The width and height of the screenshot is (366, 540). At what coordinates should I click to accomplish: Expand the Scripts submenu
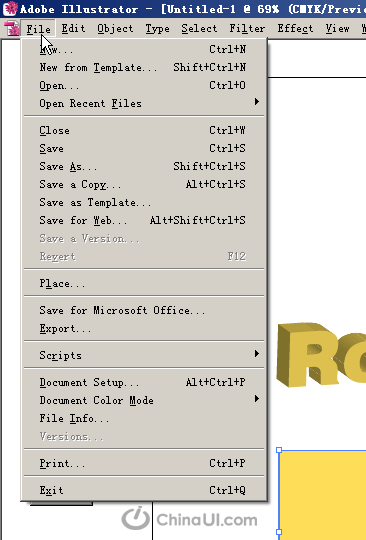144,355
